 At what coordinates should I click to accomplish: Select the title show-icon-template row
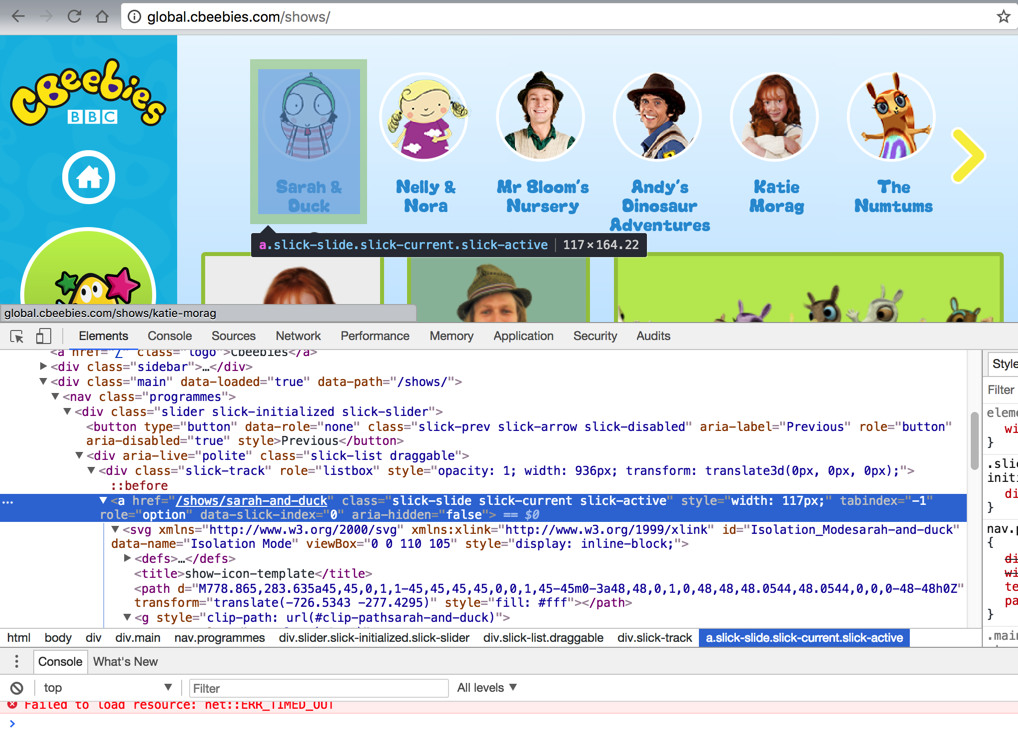253,573
